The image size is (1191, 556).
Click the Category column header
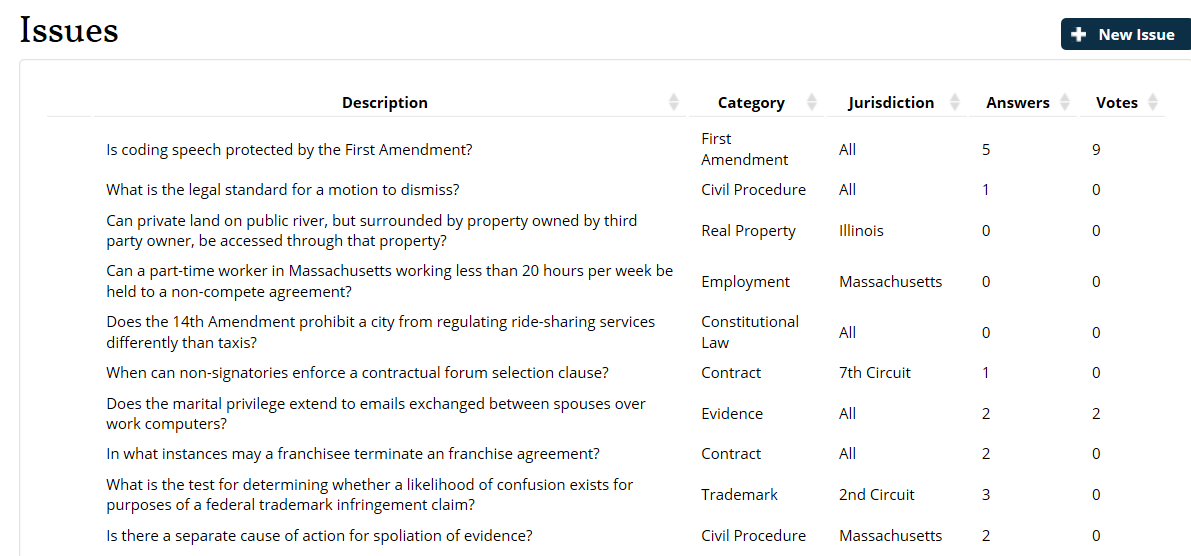751,103
